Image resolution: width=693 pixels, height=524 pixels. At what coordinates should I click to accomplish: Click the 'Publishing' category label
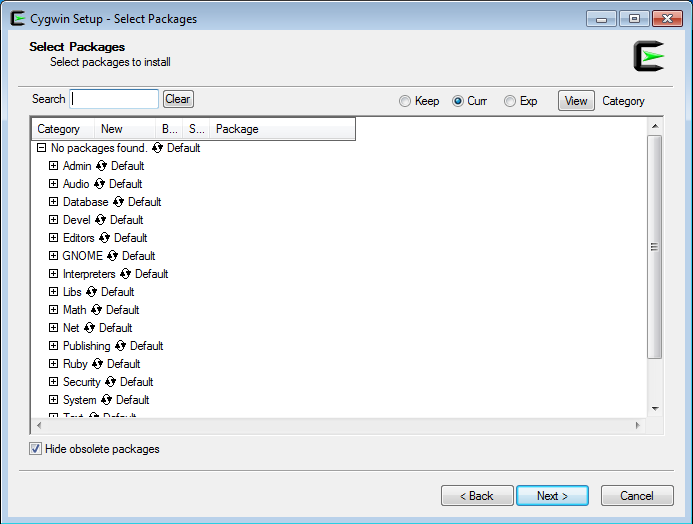point(87,346)
